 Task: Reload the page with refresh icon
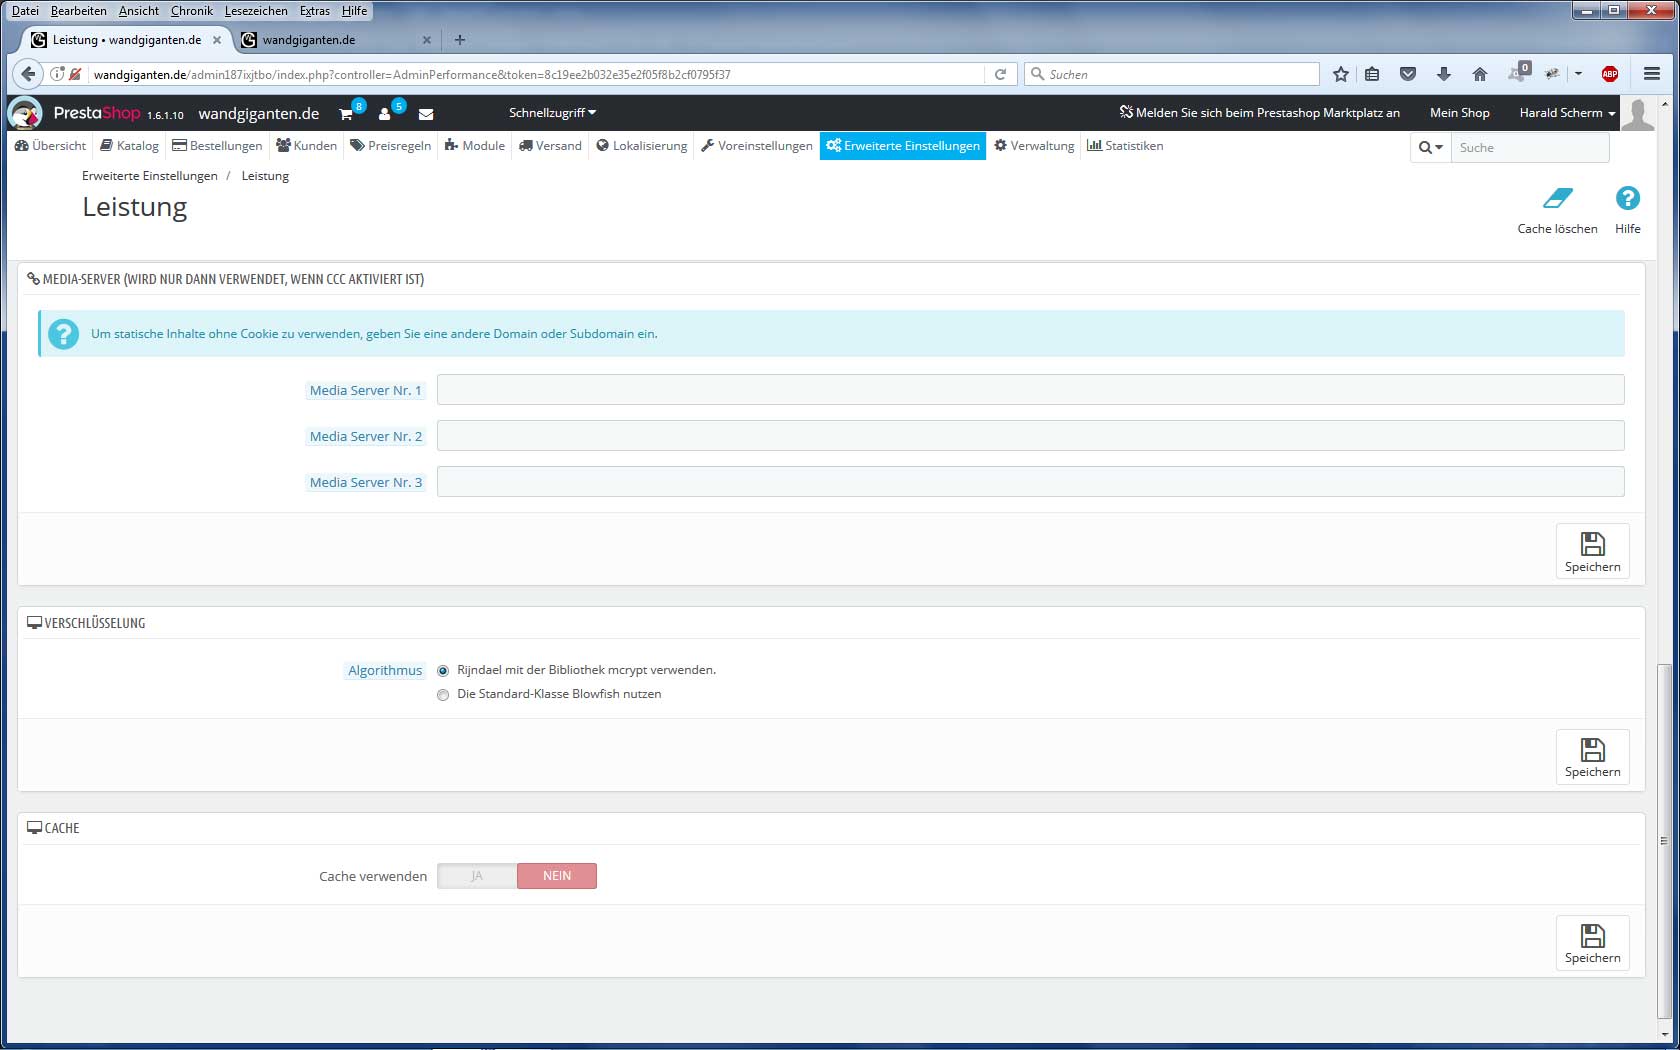point(1000,74)
